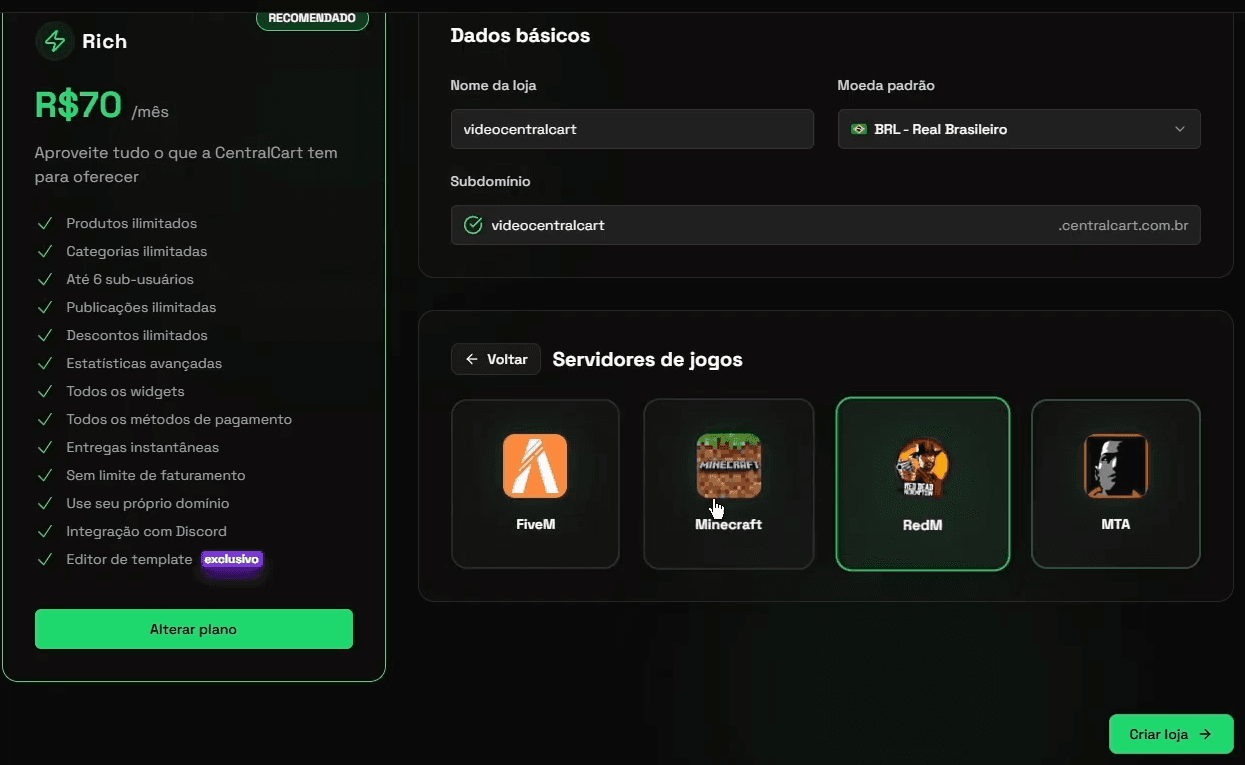Select the FiveM game server card
Viewport: 1245px width, 765px height.
(x=535, y=484)
